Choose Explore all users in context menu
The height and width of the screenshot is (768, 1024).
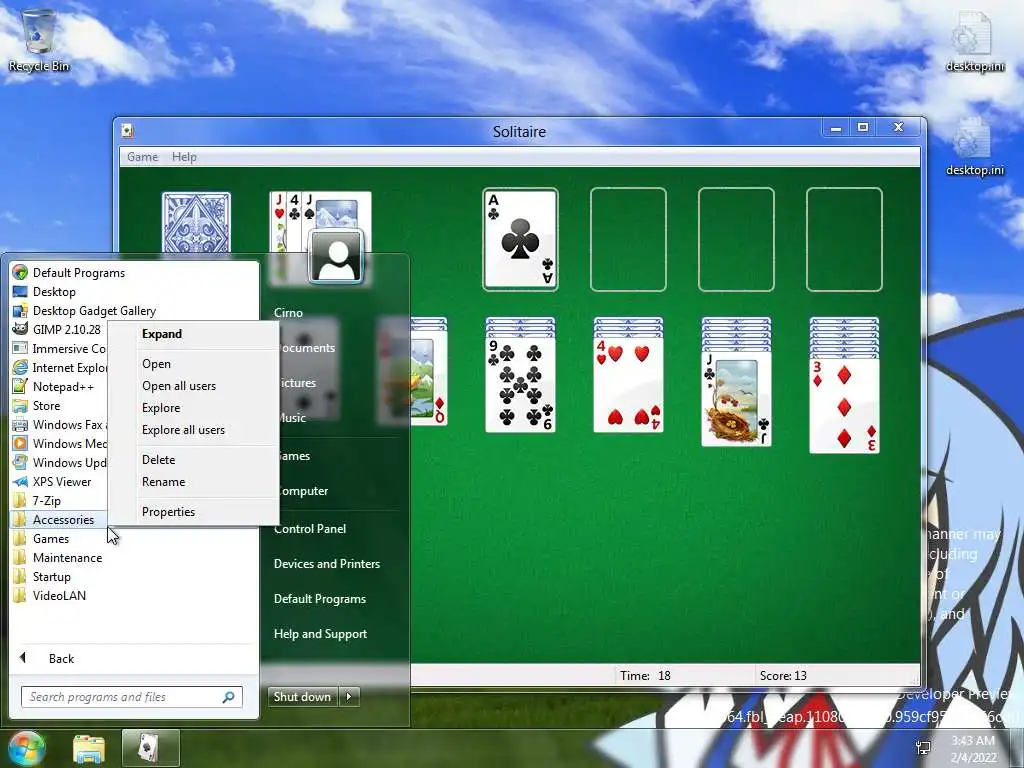tap(193, 430)
